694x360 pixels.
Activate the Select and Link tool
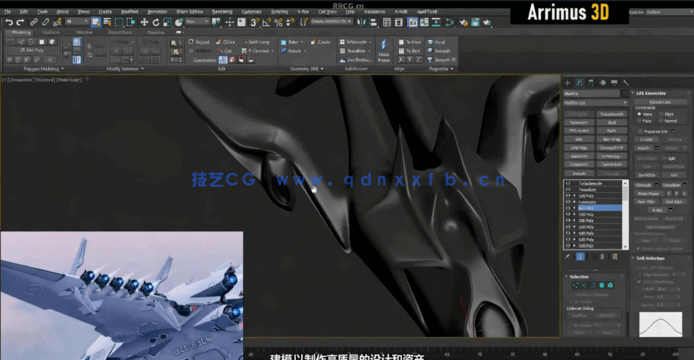click(x=34, y=22)
